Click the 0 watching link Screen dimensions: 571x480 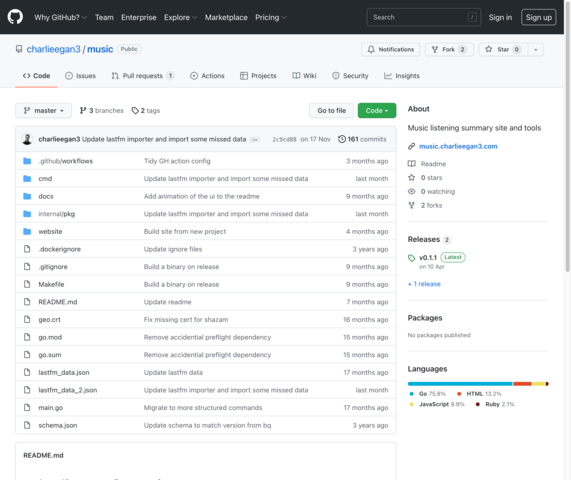pyautogui.click(x=432, y=191)
